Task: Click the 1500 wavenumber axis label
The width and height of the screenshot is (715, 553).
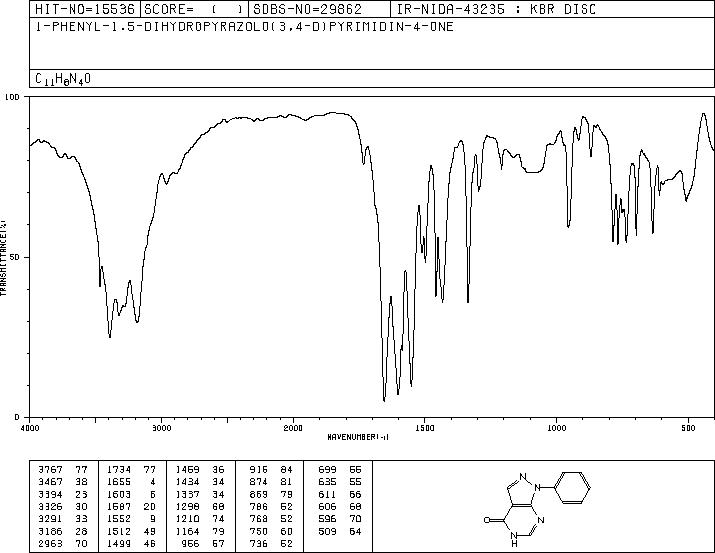Action: point(425,428)
